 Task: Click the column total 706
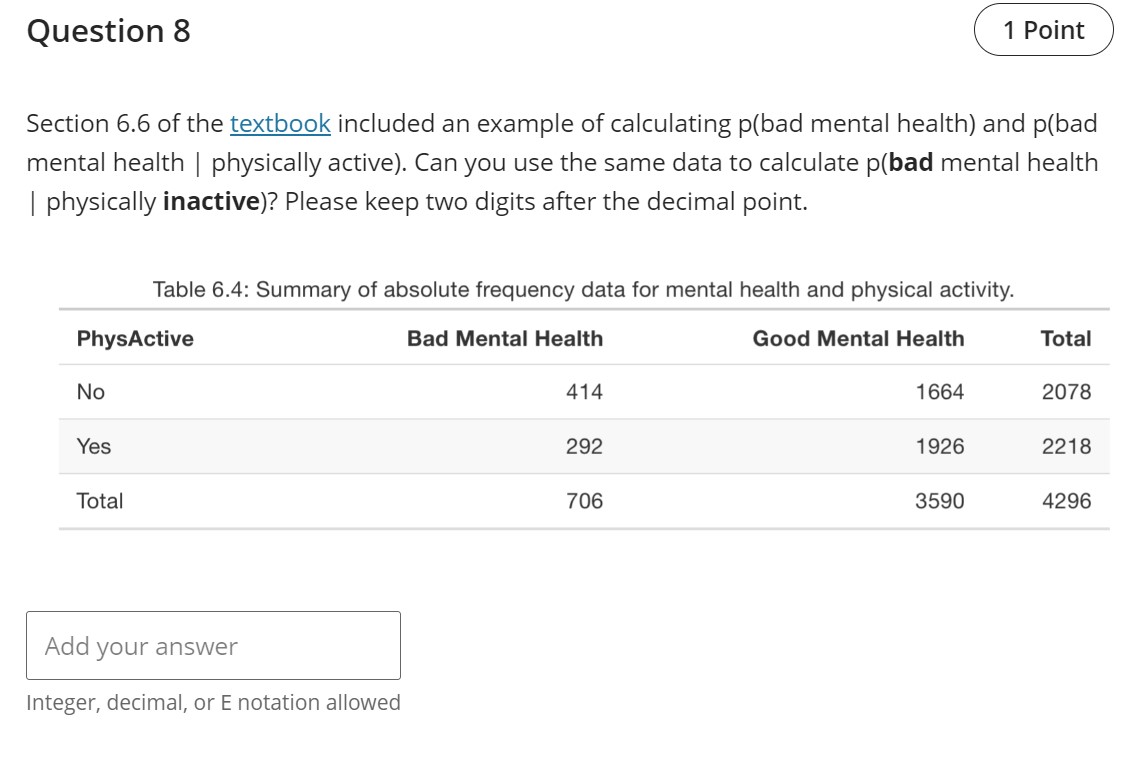point(584,501)
